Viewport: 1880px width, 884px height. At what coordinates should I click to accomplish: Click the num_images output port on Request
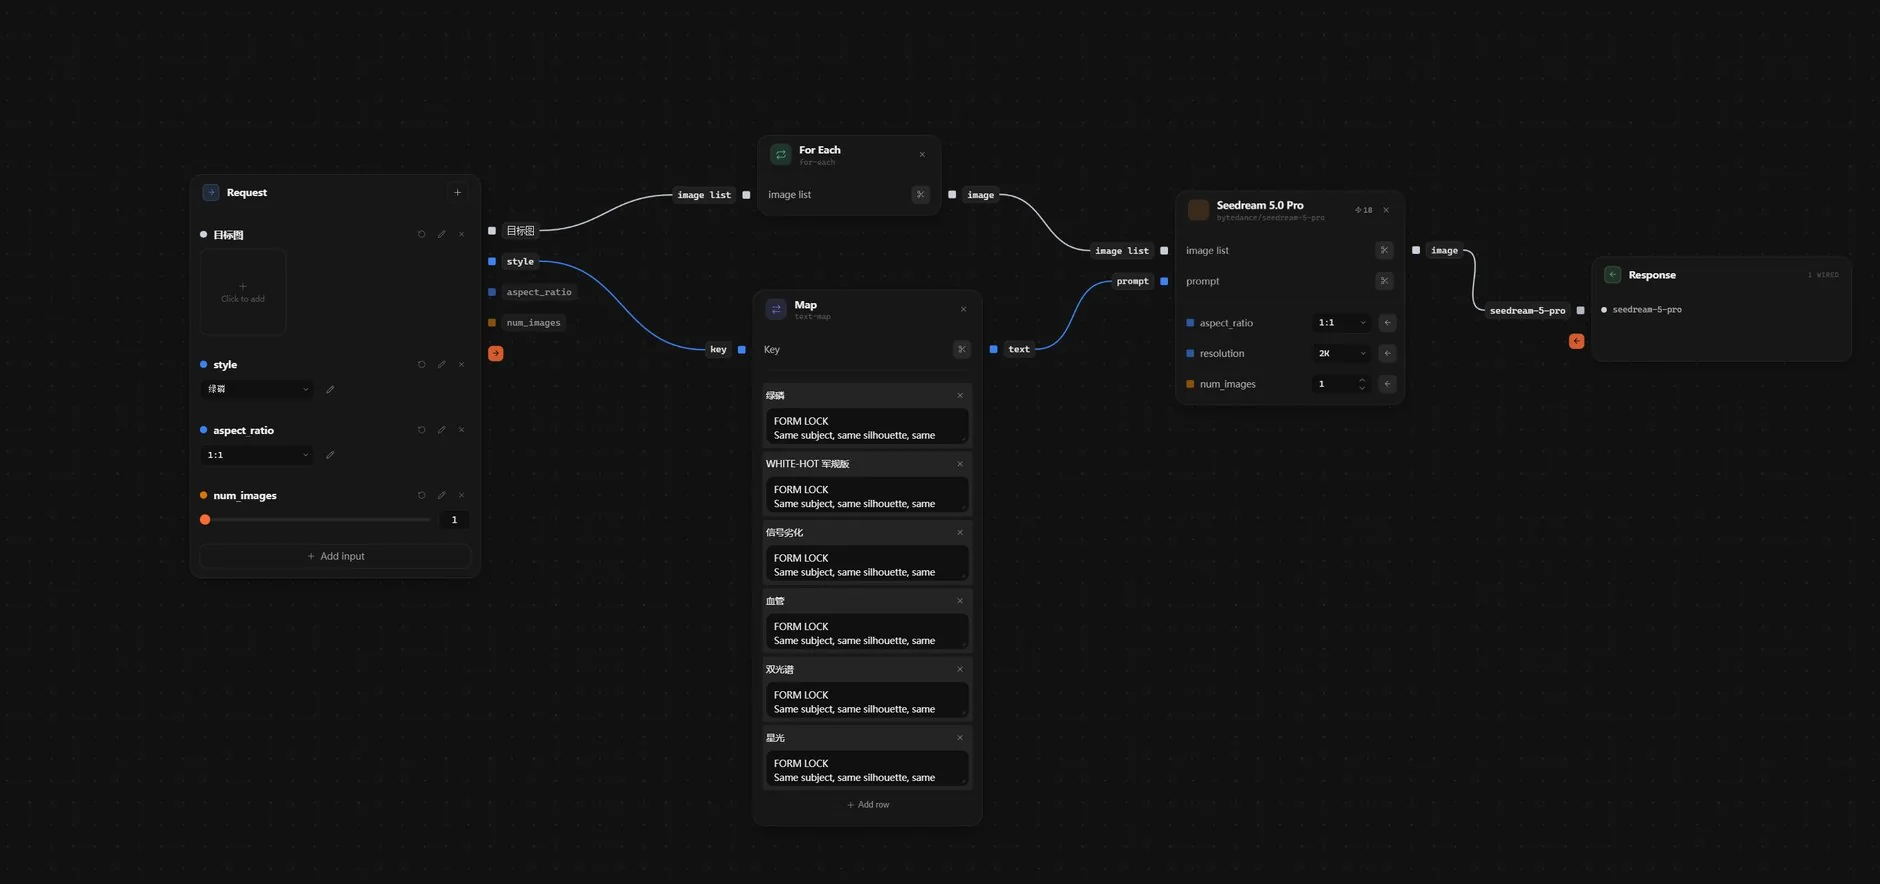492,323
